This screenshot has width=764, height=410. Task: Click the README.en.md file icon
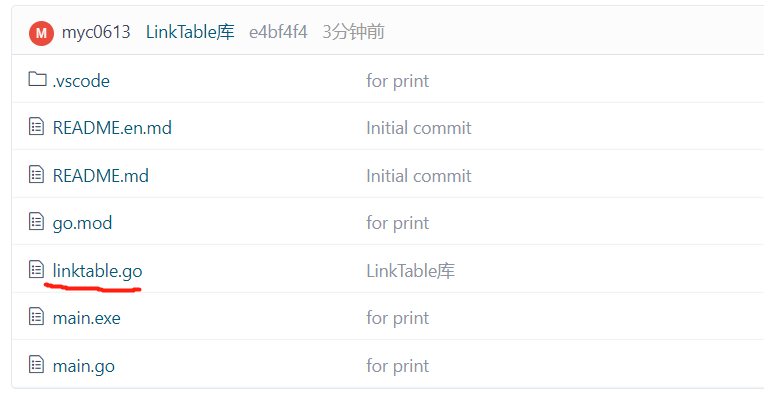coord(37,128)
